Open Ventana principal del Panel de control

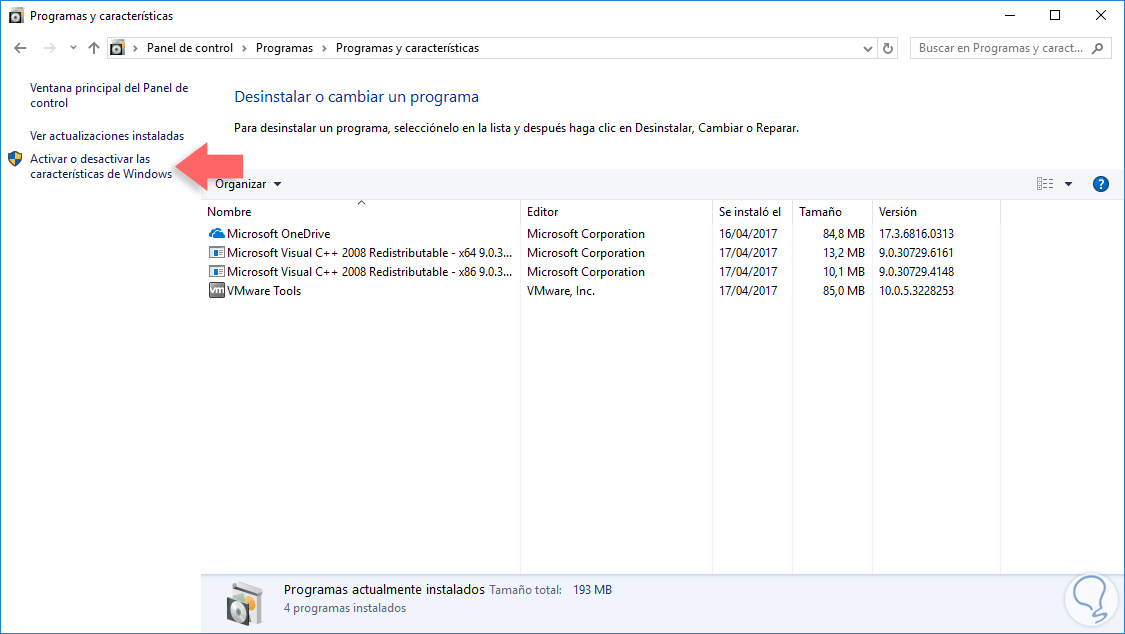[x=109, y=95]
